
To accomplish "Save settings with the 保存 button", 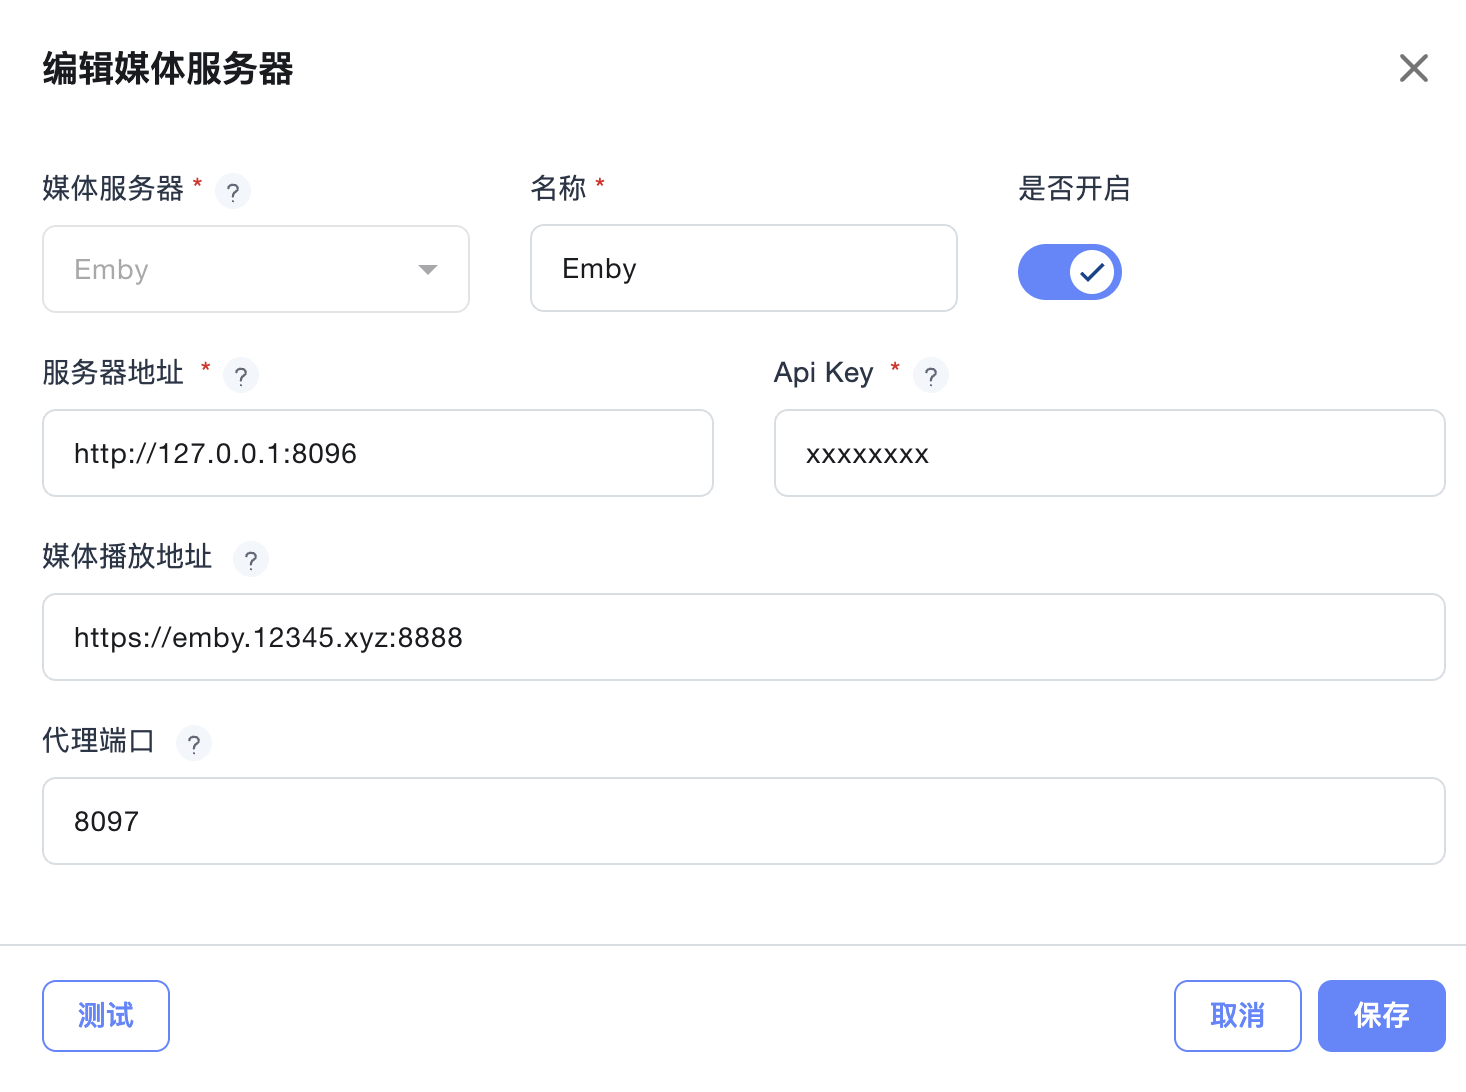I will pyautogui.click(x=1381, y=1016).
